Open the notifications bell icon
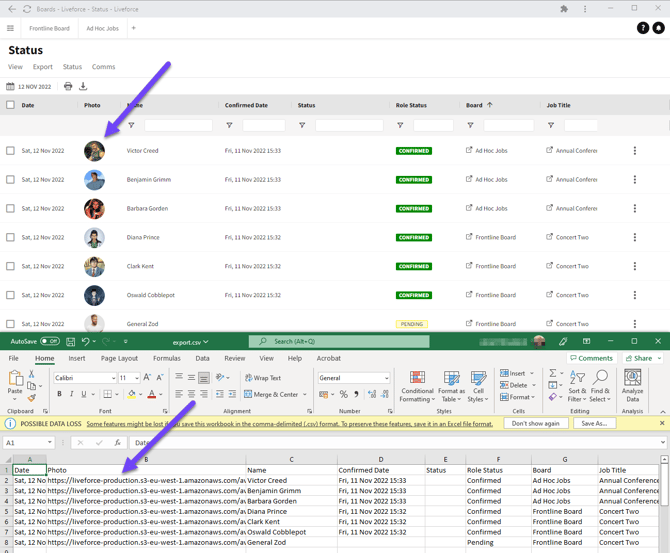670x553 pixels. click(x=658, y=28)
